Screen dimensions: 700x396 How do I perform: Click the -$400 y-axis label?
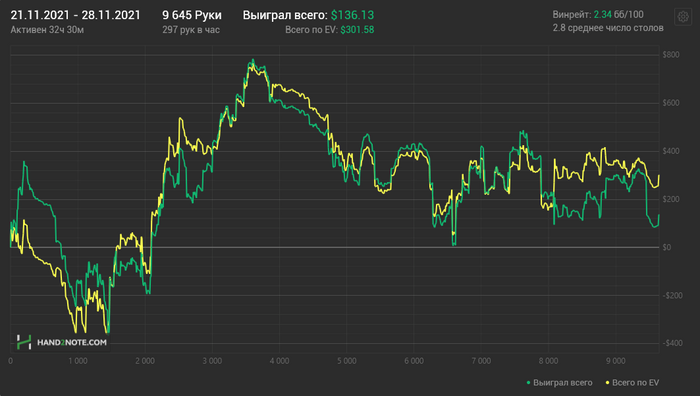(672, 343)
